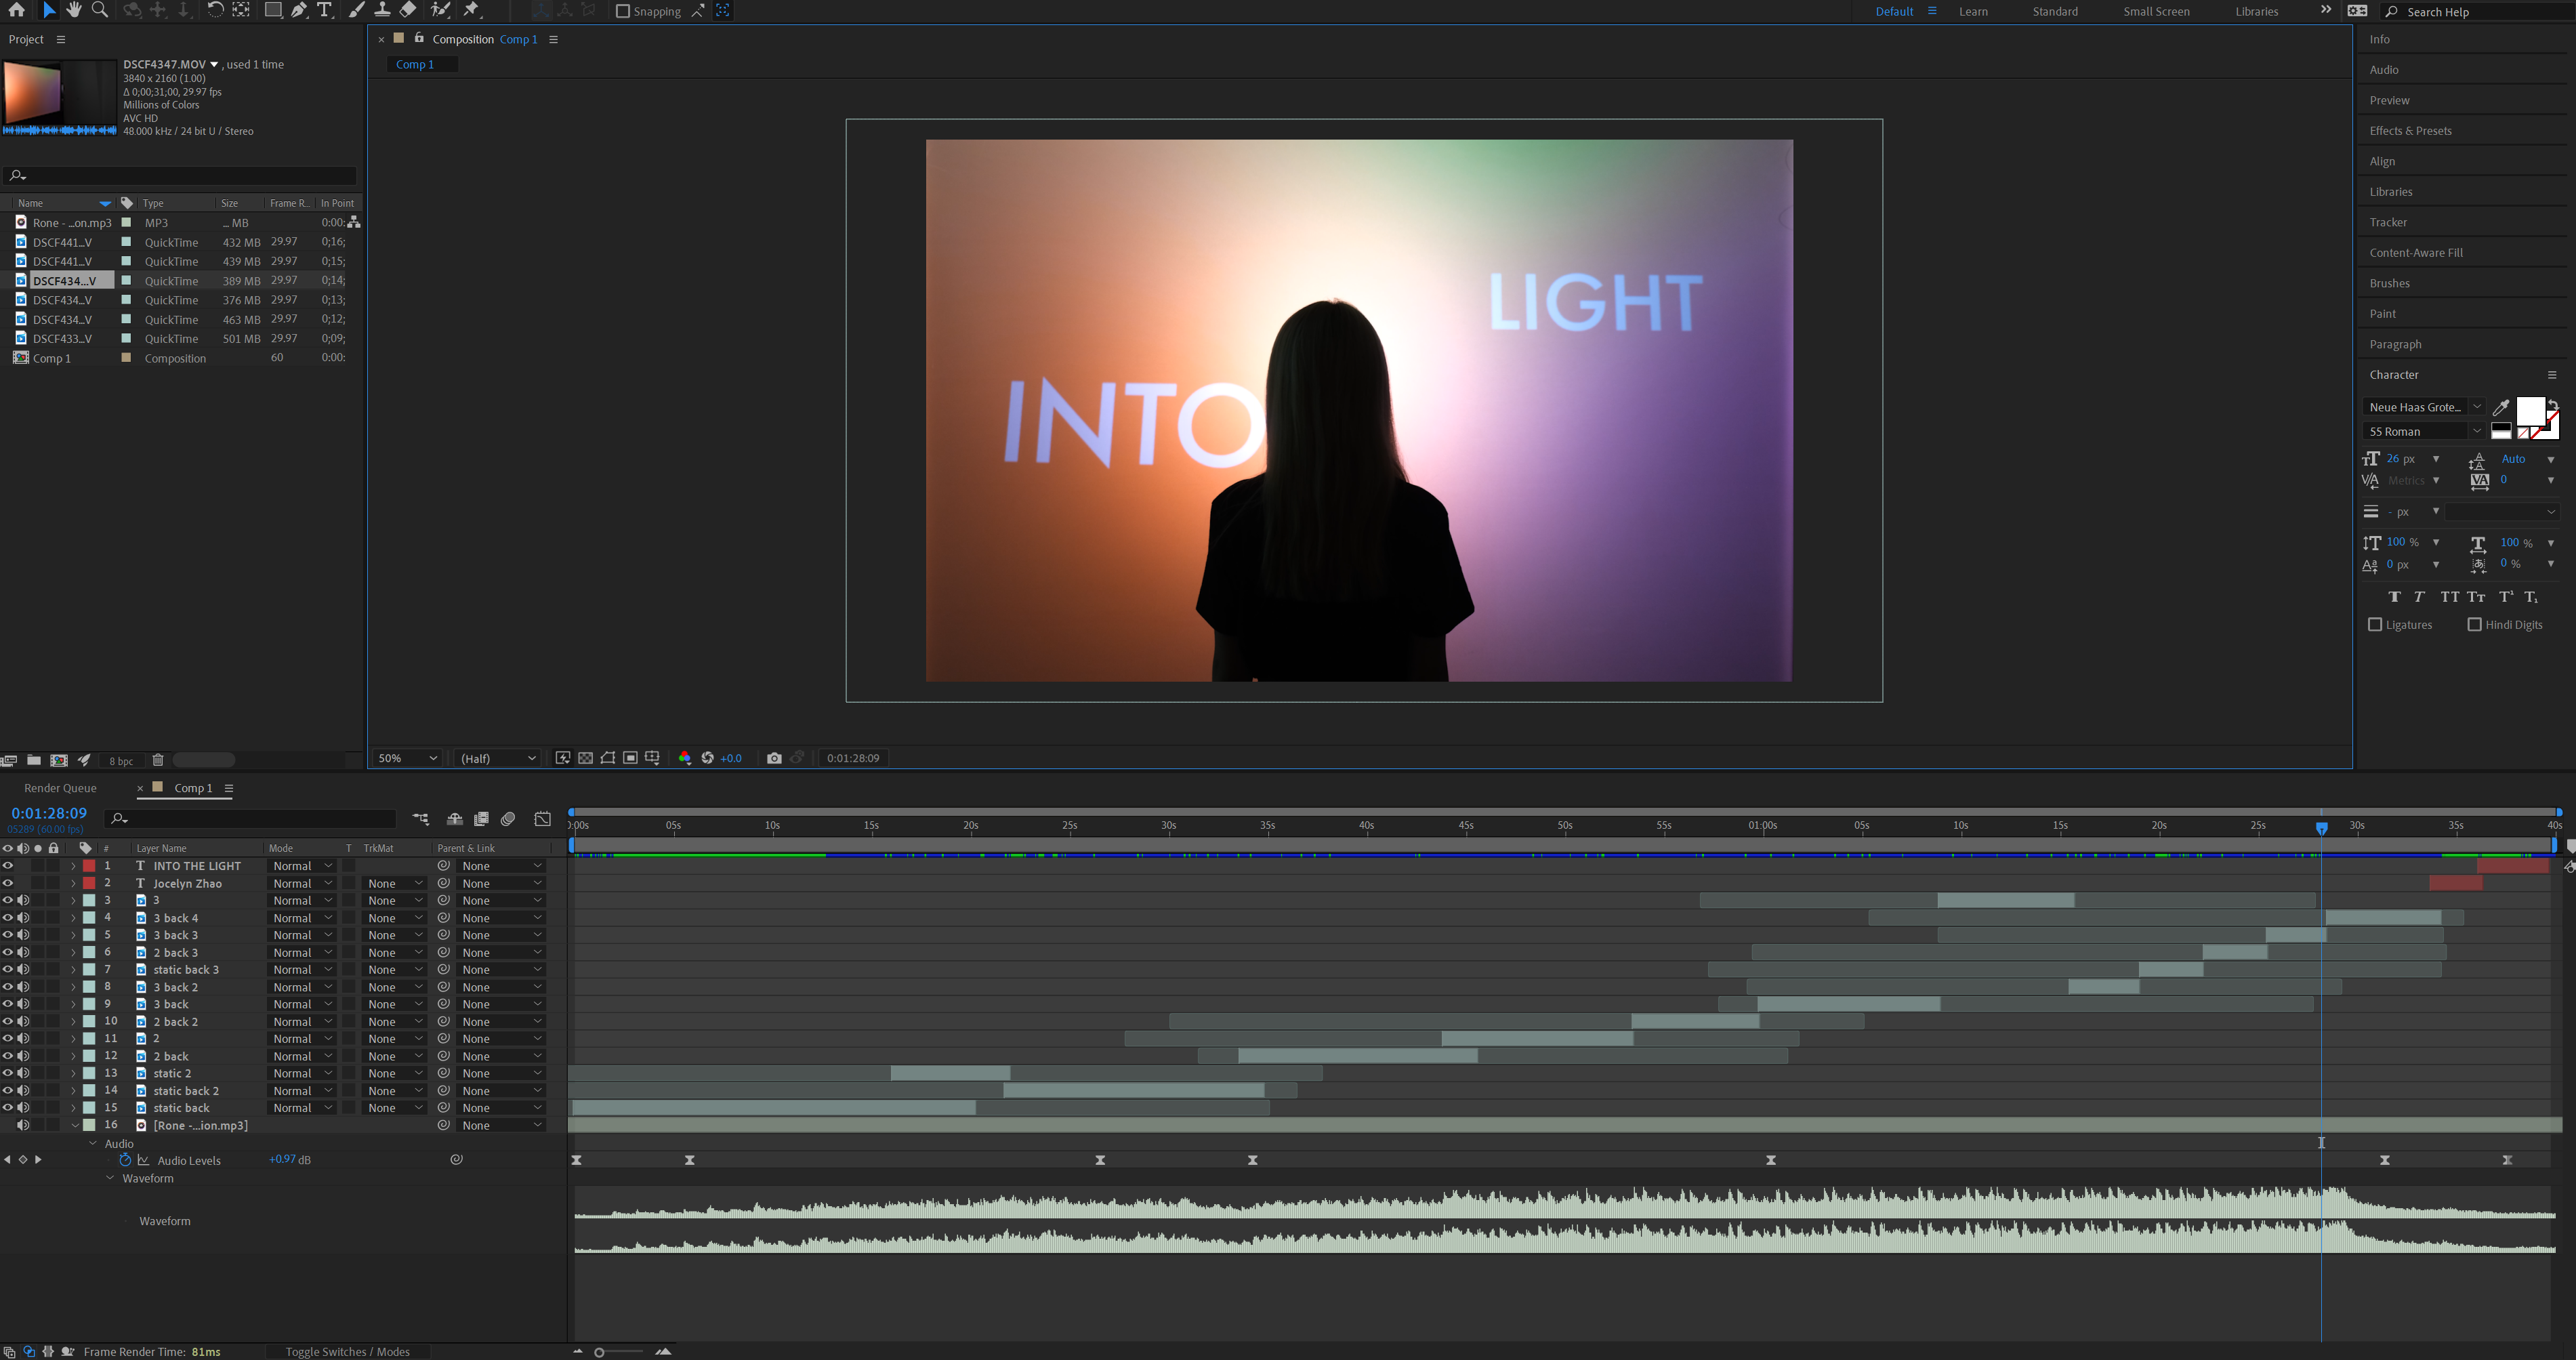Screen dimensions: 2576x1360
Task: Expand the Jocelyn Zhao layer properties
Action: 73,884
